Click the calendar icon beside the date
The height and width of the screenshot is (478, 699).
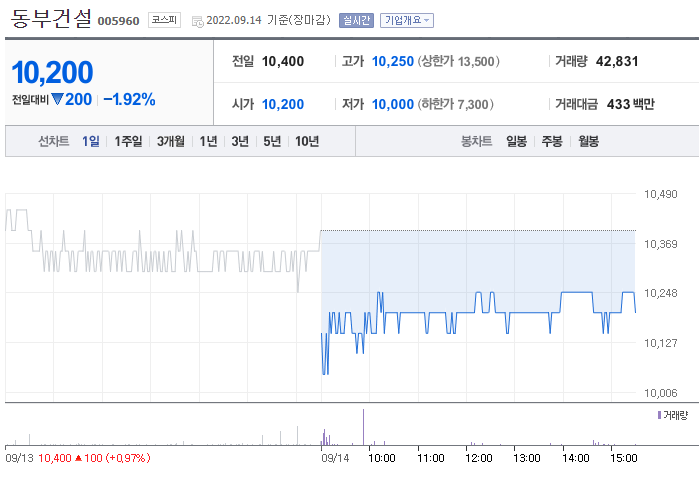[x=197, y=21]
